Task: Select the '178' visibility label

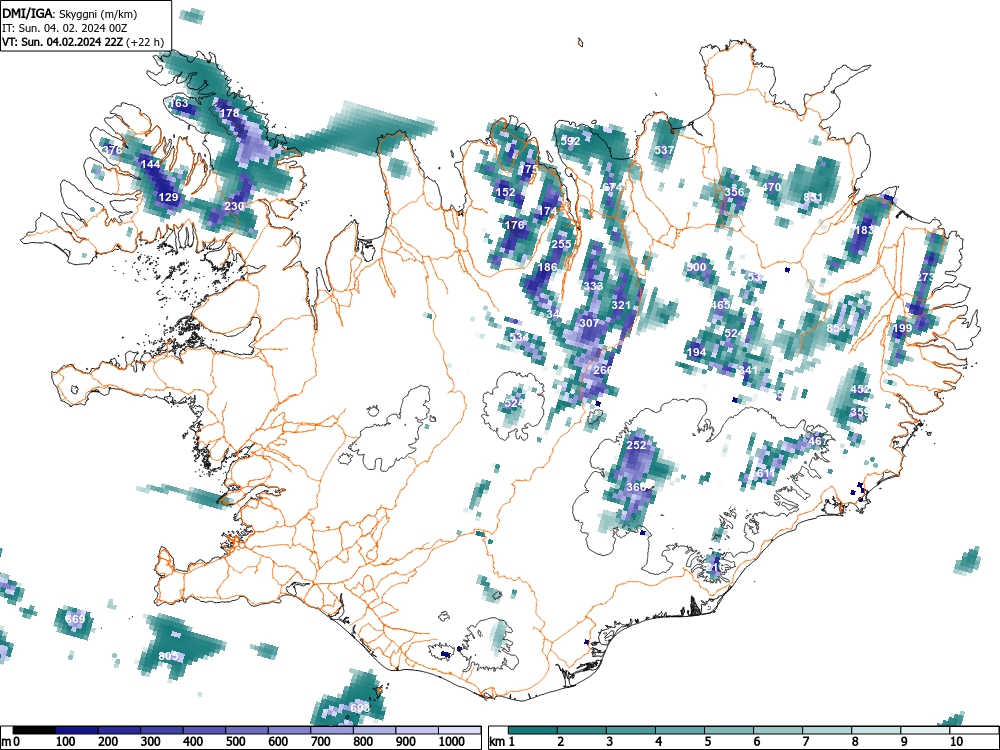Action: click(229, 113)
